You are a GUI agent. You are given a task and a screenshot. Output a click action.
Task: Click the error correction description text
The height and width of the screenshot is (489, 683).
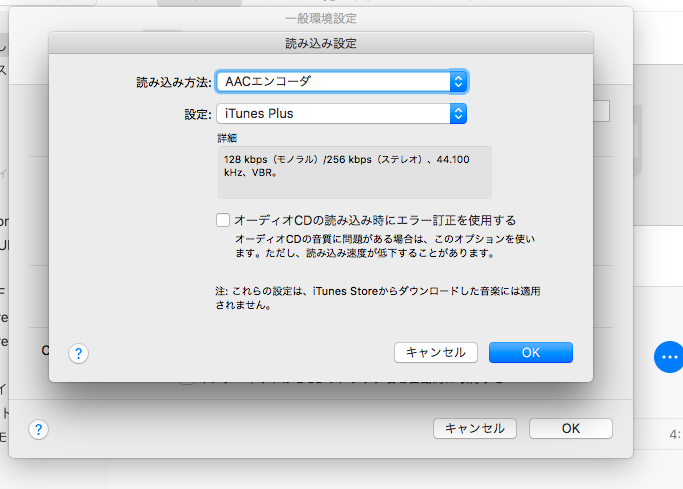pyautogui.click(x=385, y=246)
